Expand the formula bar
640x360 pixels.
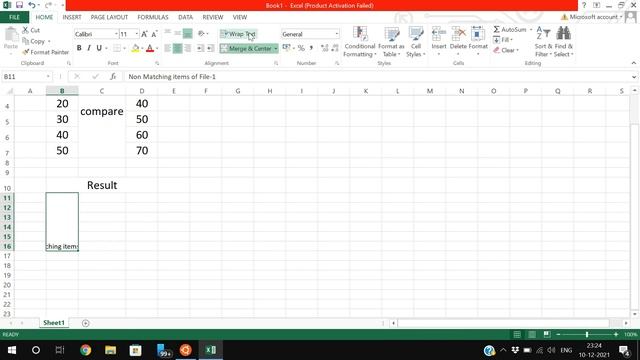(x=633, y=77)
